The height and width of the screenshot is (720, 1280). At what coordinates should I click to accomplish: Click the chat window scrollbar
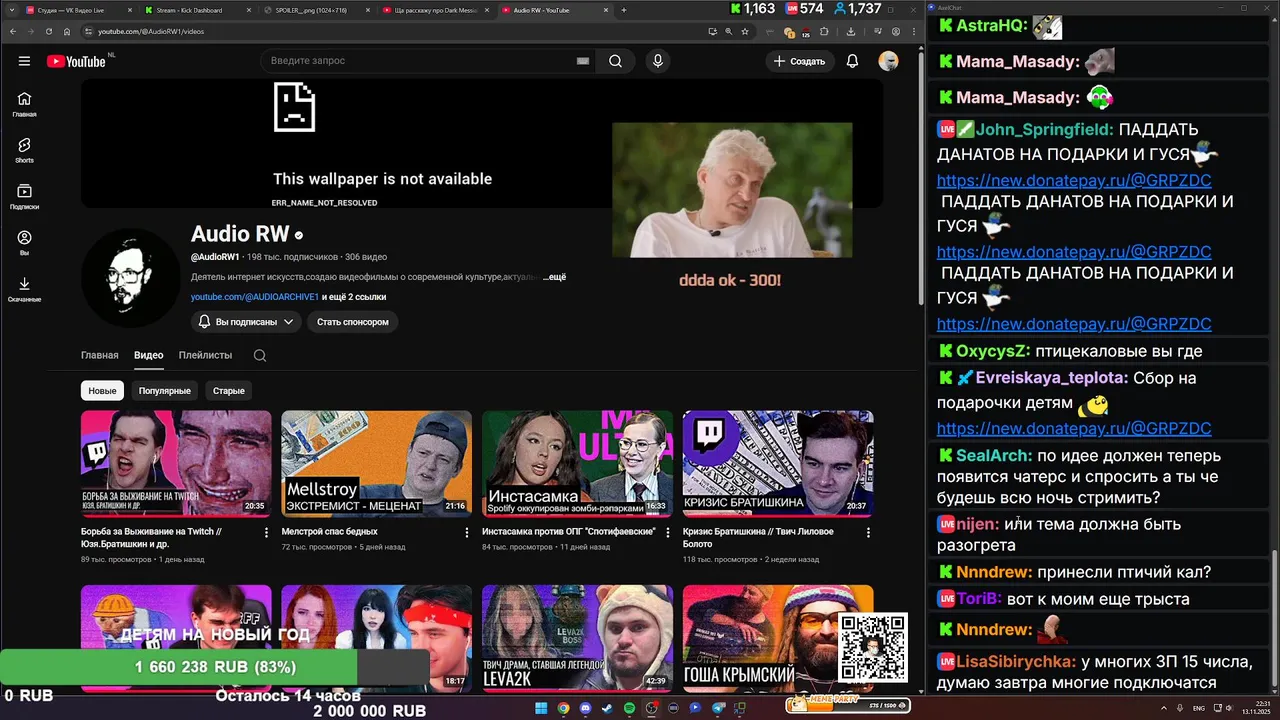[1274, 622]
